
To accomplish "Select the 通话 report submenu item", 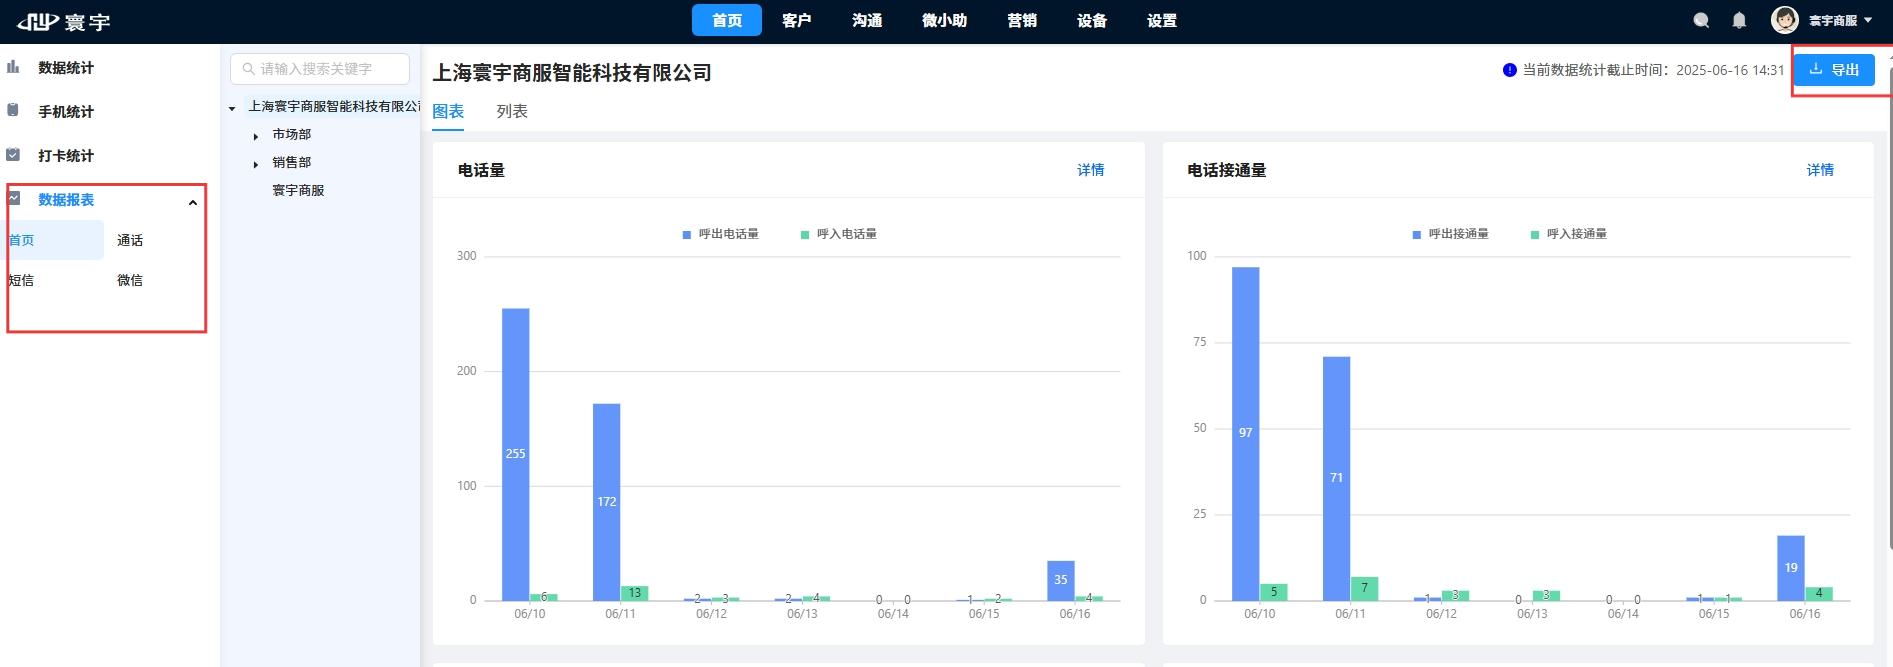I will (x=130, y=240).
